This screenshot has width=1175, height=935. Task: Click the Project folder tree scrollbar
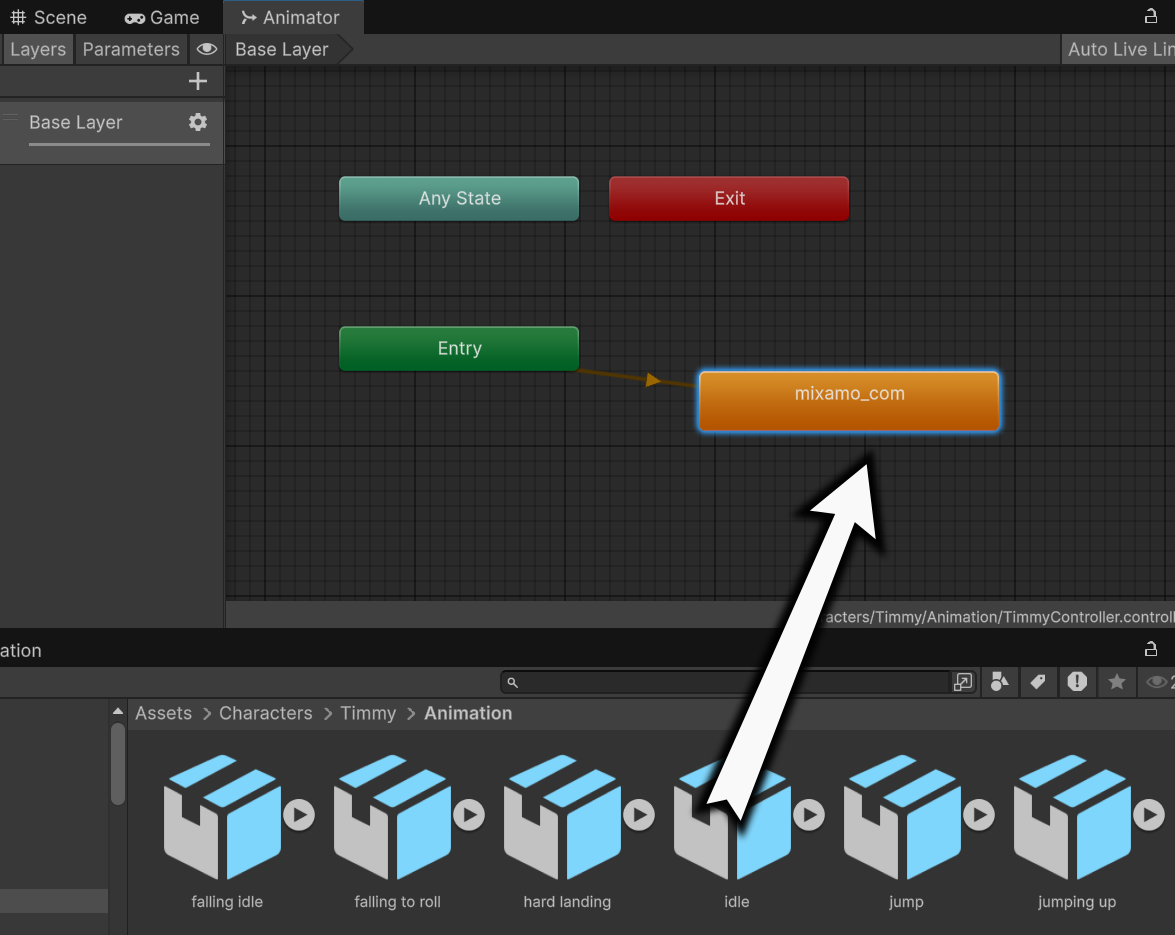click(x=118, y=764)
